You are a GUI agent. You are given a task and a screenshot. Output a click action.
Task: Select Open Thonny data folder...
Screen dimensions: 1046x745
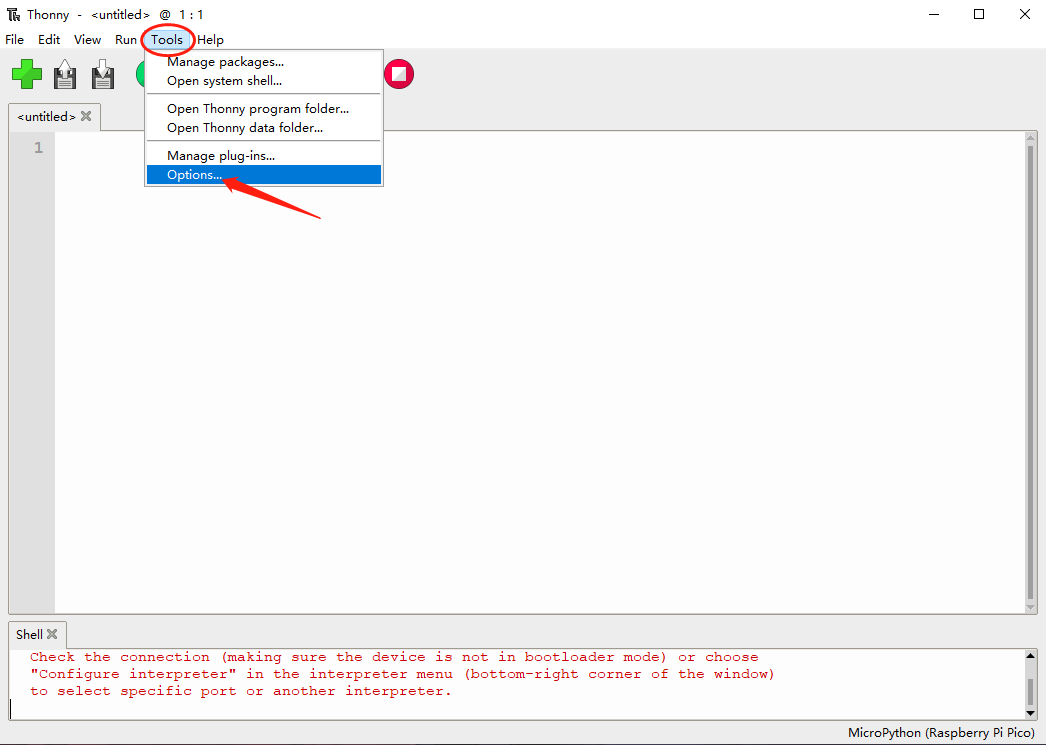pos(264,128)
